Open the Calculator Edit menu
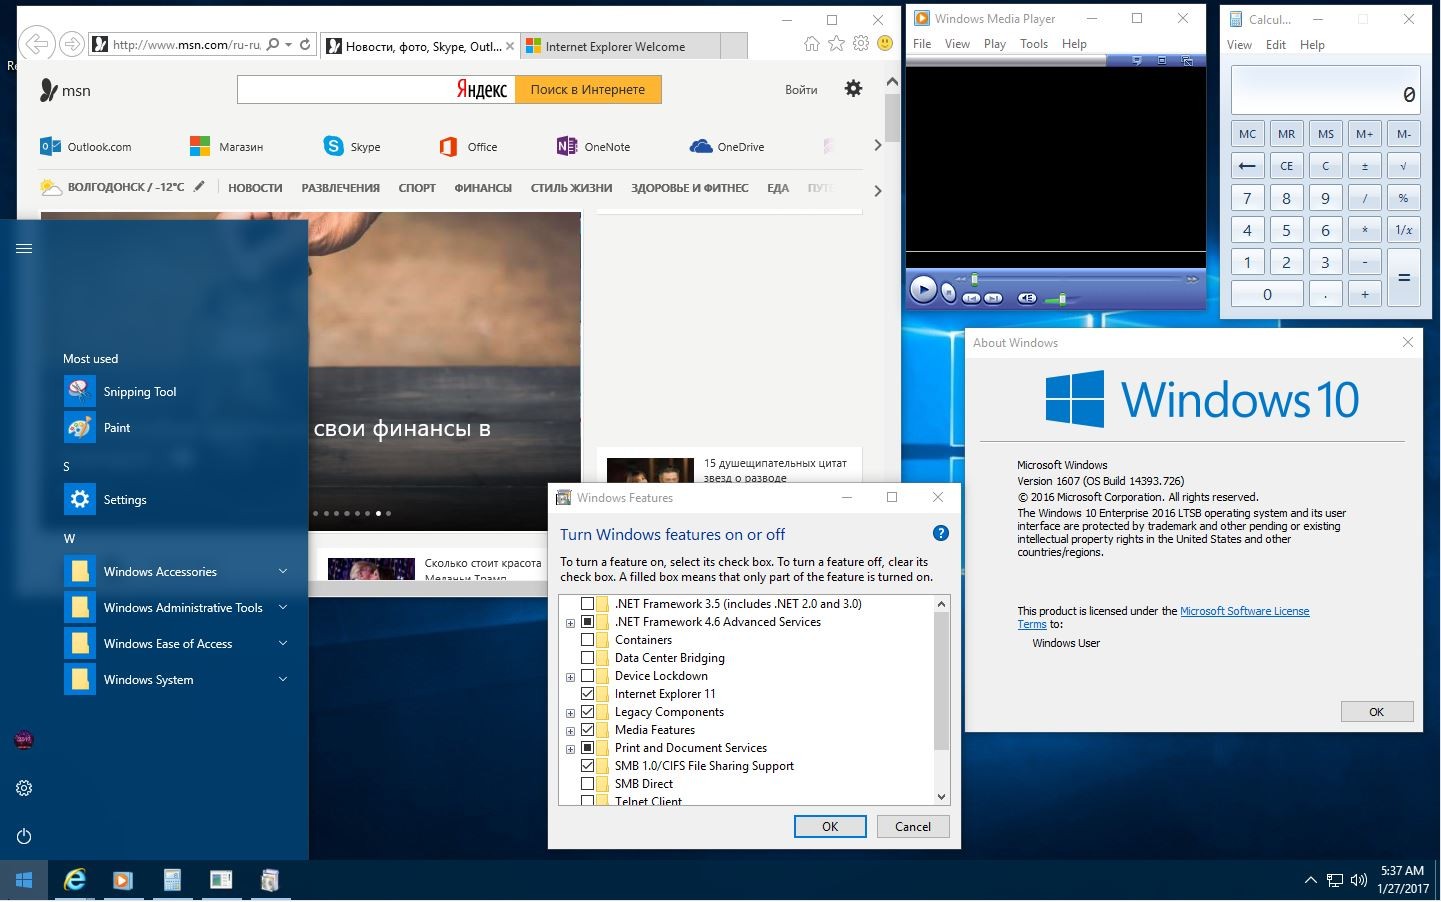The image size is (1441, 902). pyautogui.click(x=1276, y=45)
